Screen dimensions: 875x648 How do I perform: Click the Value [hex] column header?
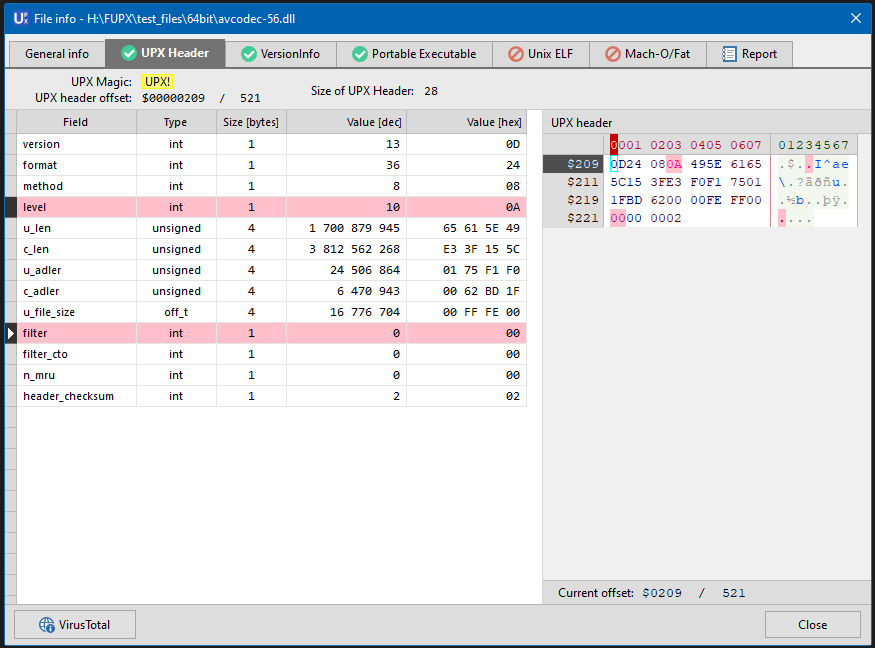[x=467, y=122]
